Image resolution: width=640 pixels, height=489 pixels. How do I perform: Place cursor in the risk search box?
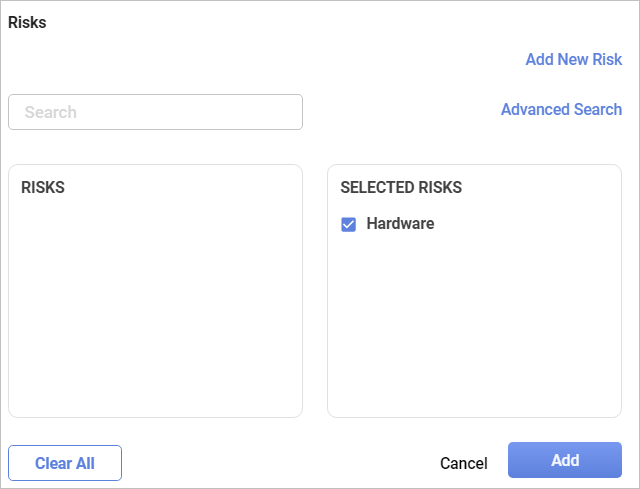coord(155,112)
